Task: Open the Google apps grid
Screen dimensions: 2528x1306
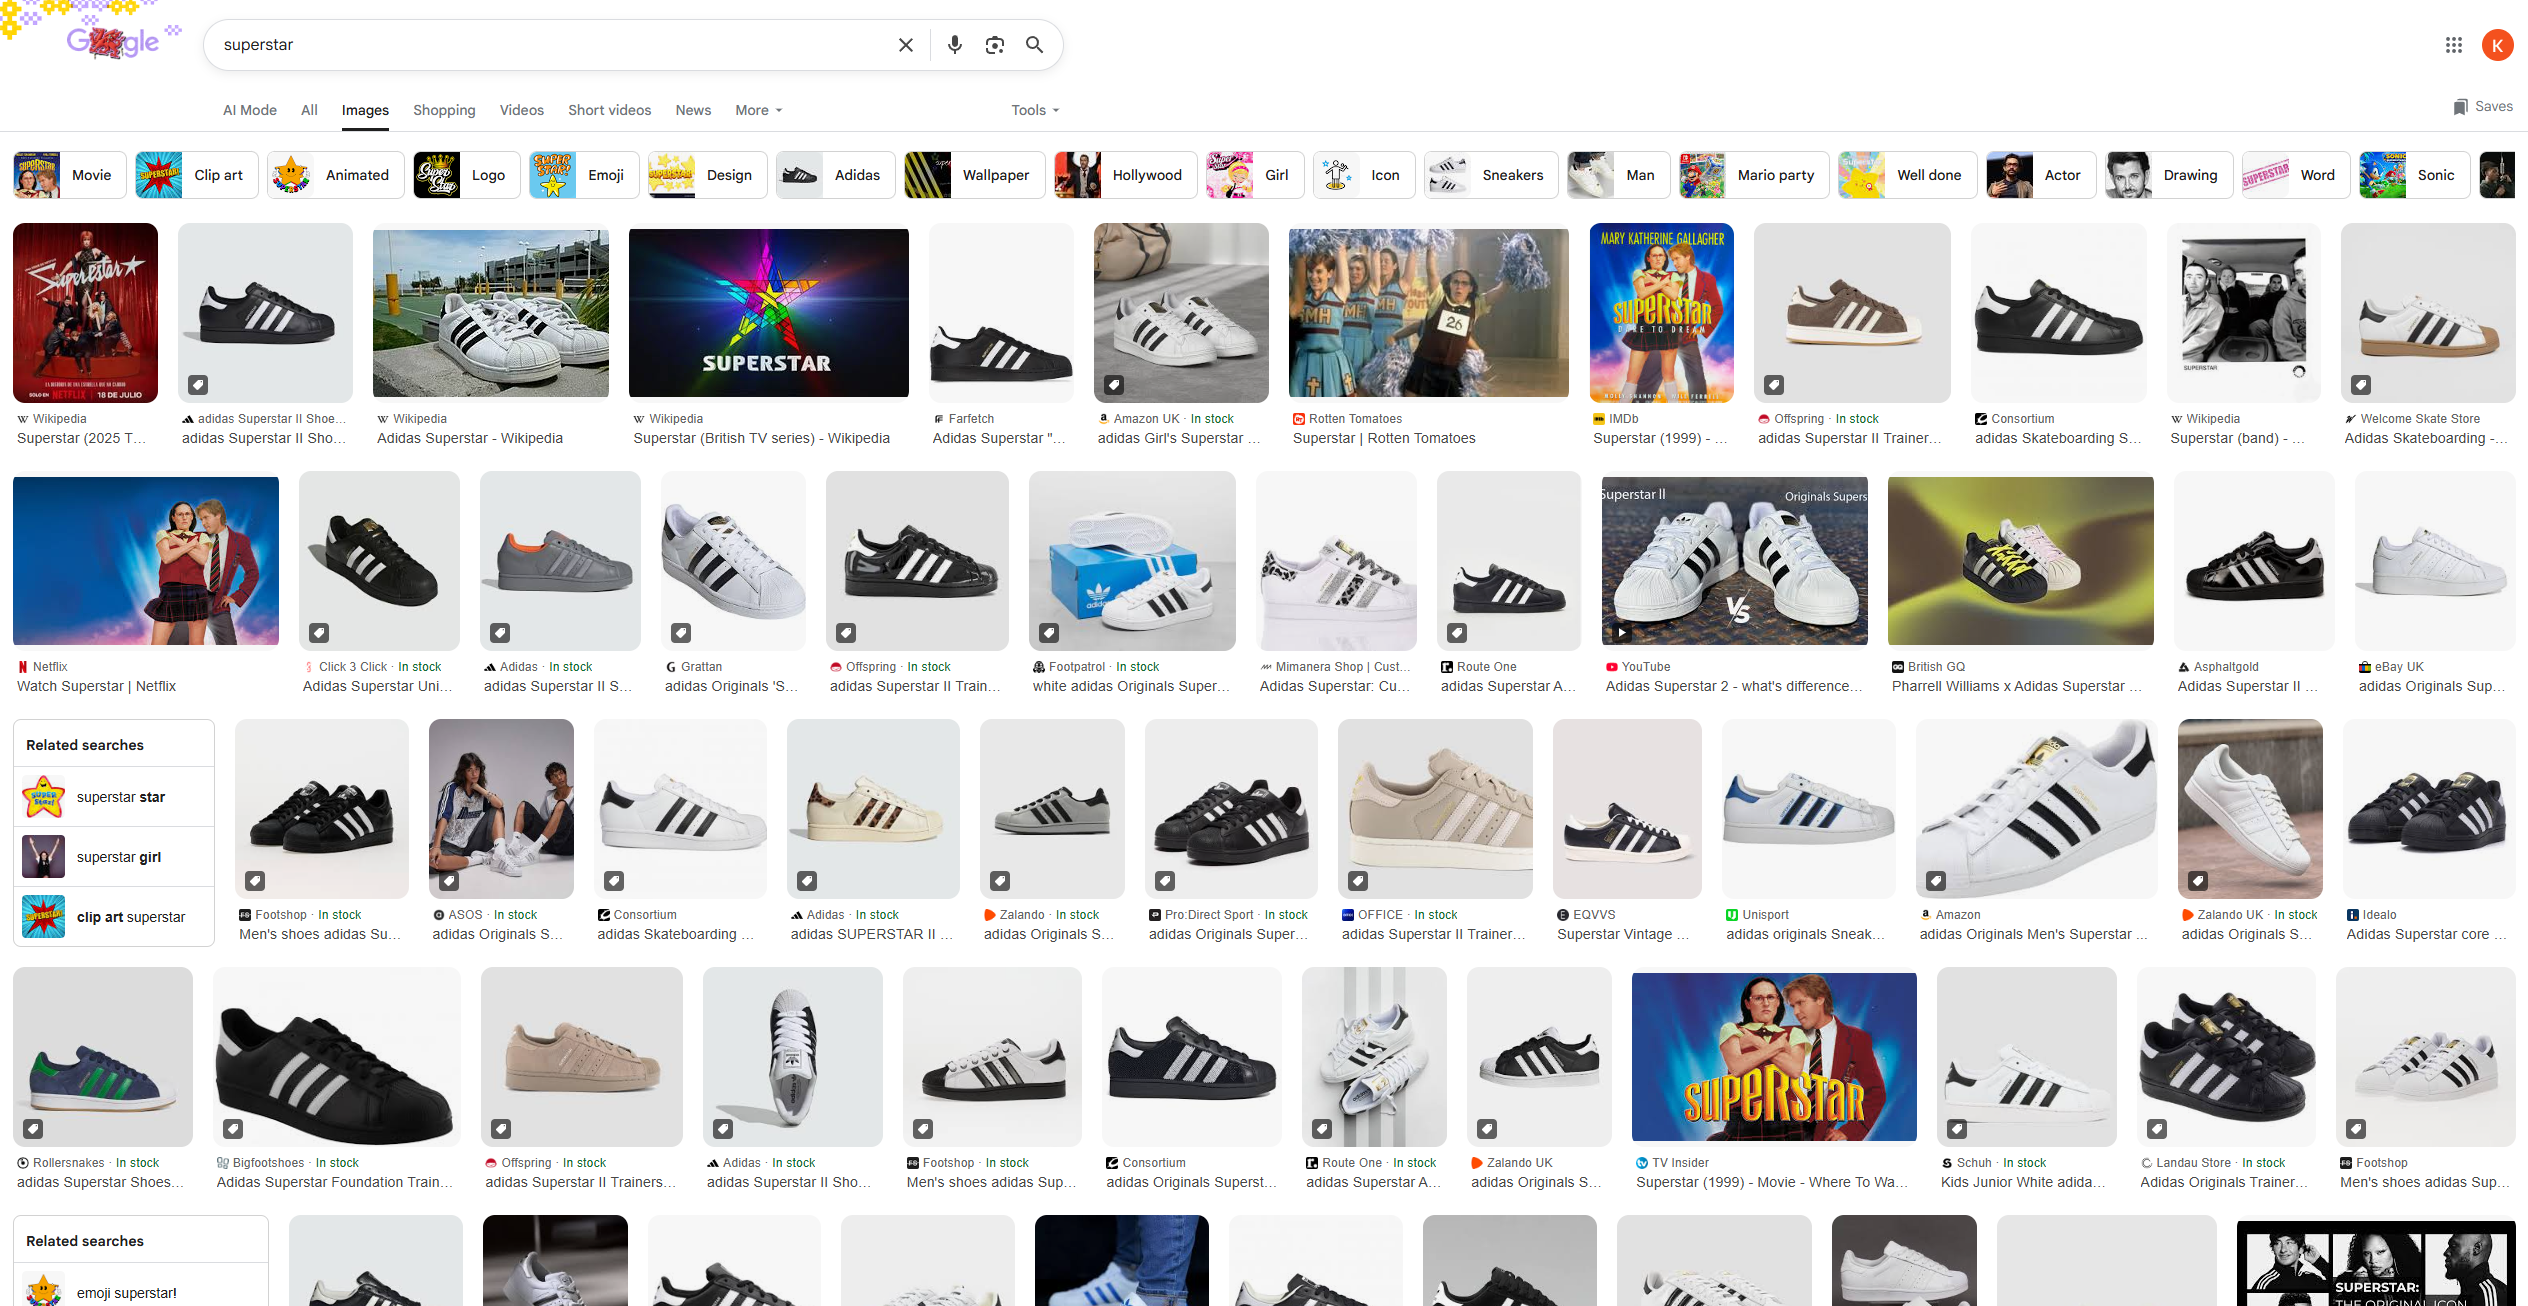Action: (2453, 45)
